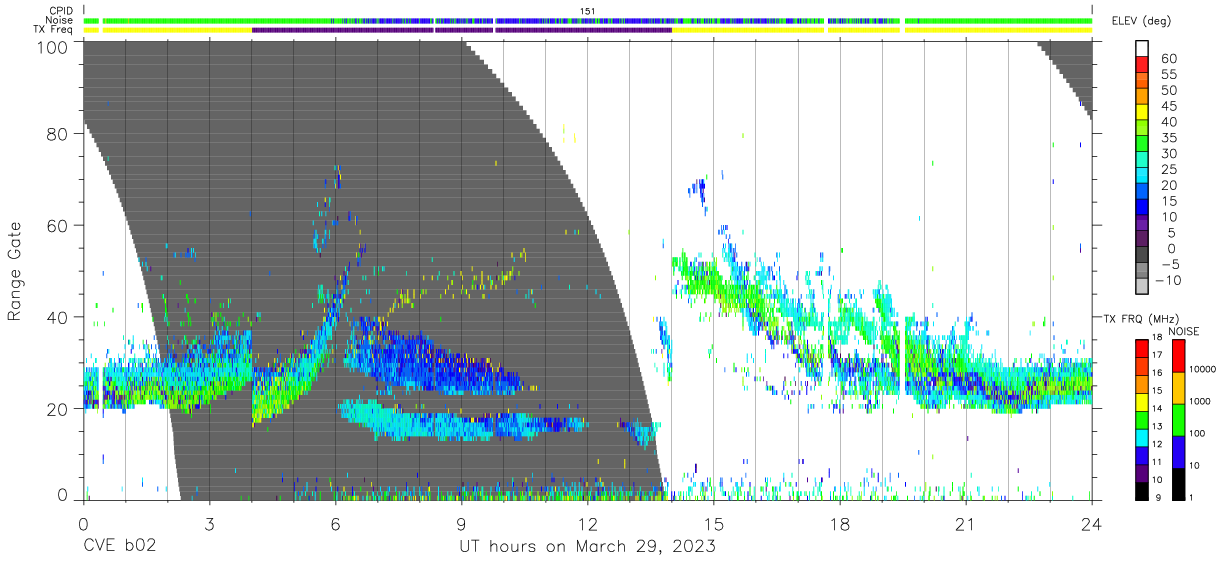Click the 10000 label on the NOISE colorbar
Image resolution: width=1228 pixels, height=567 pixels.
point(1203,371)
